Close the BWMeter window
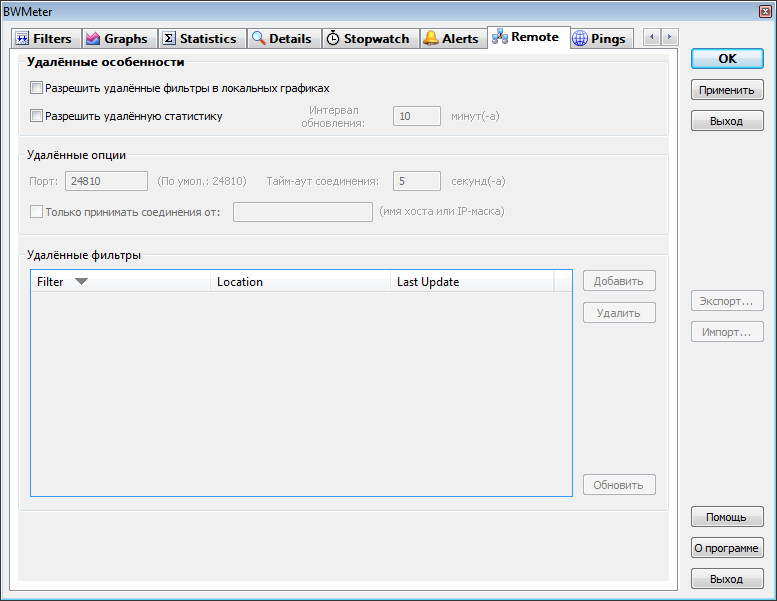Image resolution: width=777 pixels, height=601 pixels. (766, 11)
